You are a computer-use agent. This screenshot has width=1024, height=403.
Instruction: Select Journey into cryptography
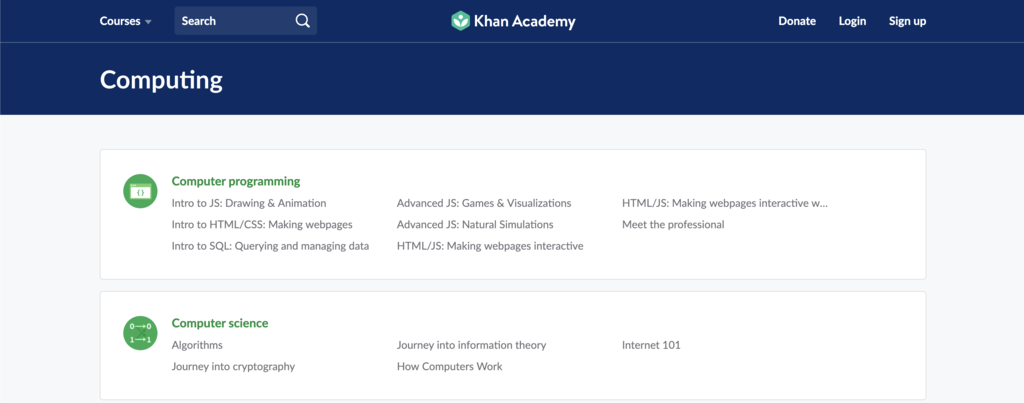[x=233, y=366]
